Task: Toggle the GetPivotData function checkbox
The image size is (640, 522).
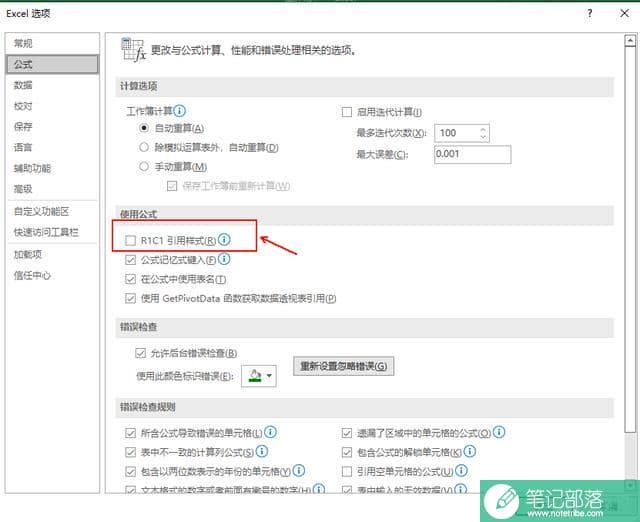Action: [130, 298]
